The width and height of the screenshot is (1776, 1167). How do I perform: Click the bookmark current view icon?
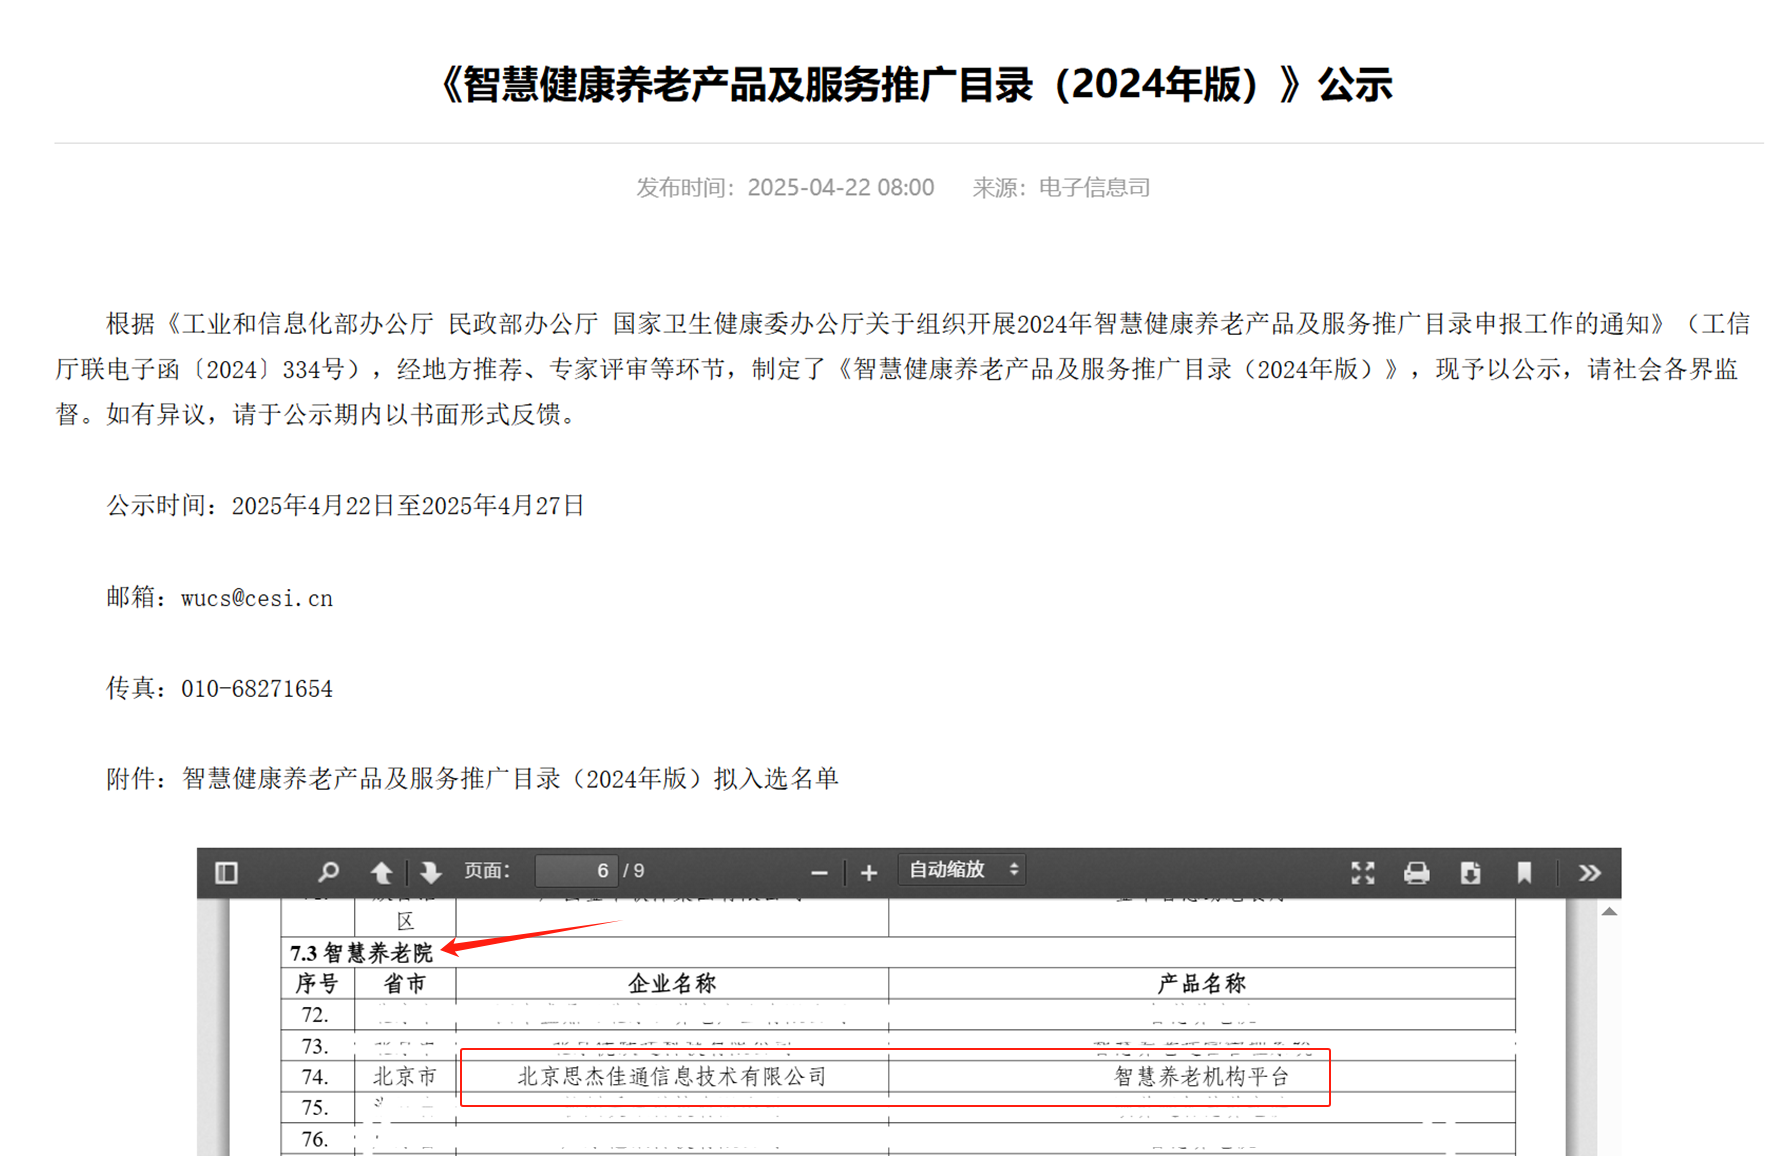click(1524, 873)
